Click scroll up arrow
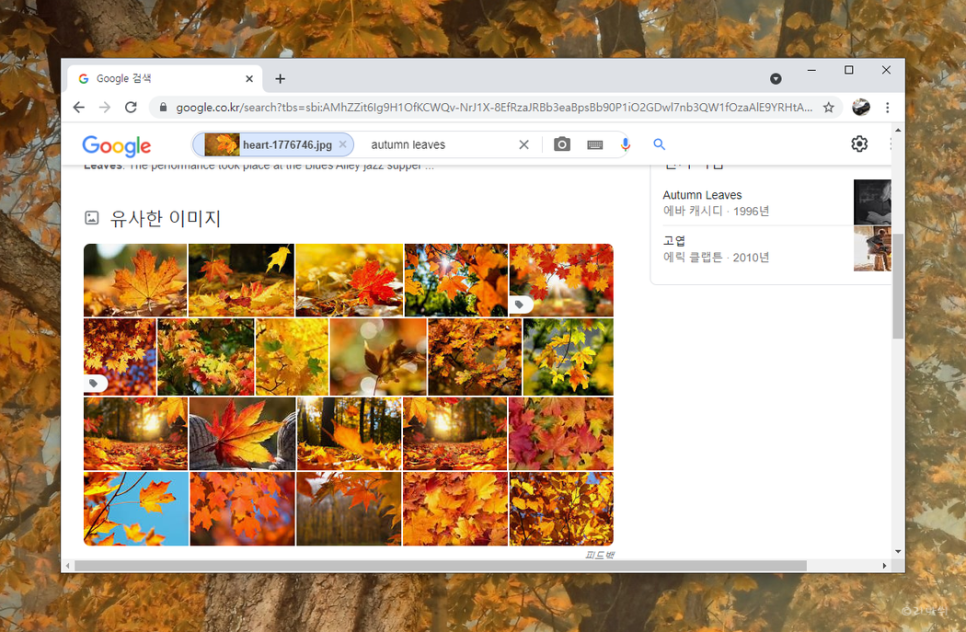Screen dimensions: 966x632 click(898, 131)
